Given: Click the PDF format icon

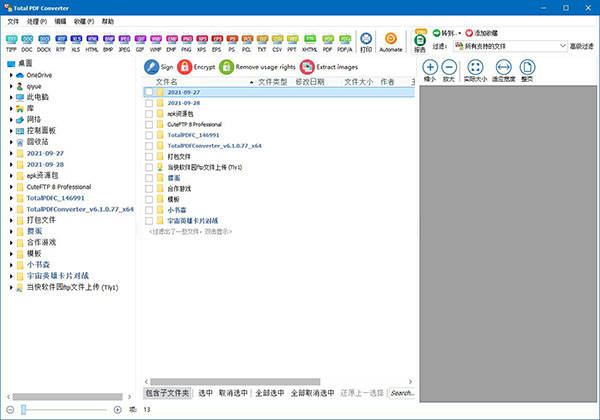Looking at the screenshot, I should tap(328, 42).
